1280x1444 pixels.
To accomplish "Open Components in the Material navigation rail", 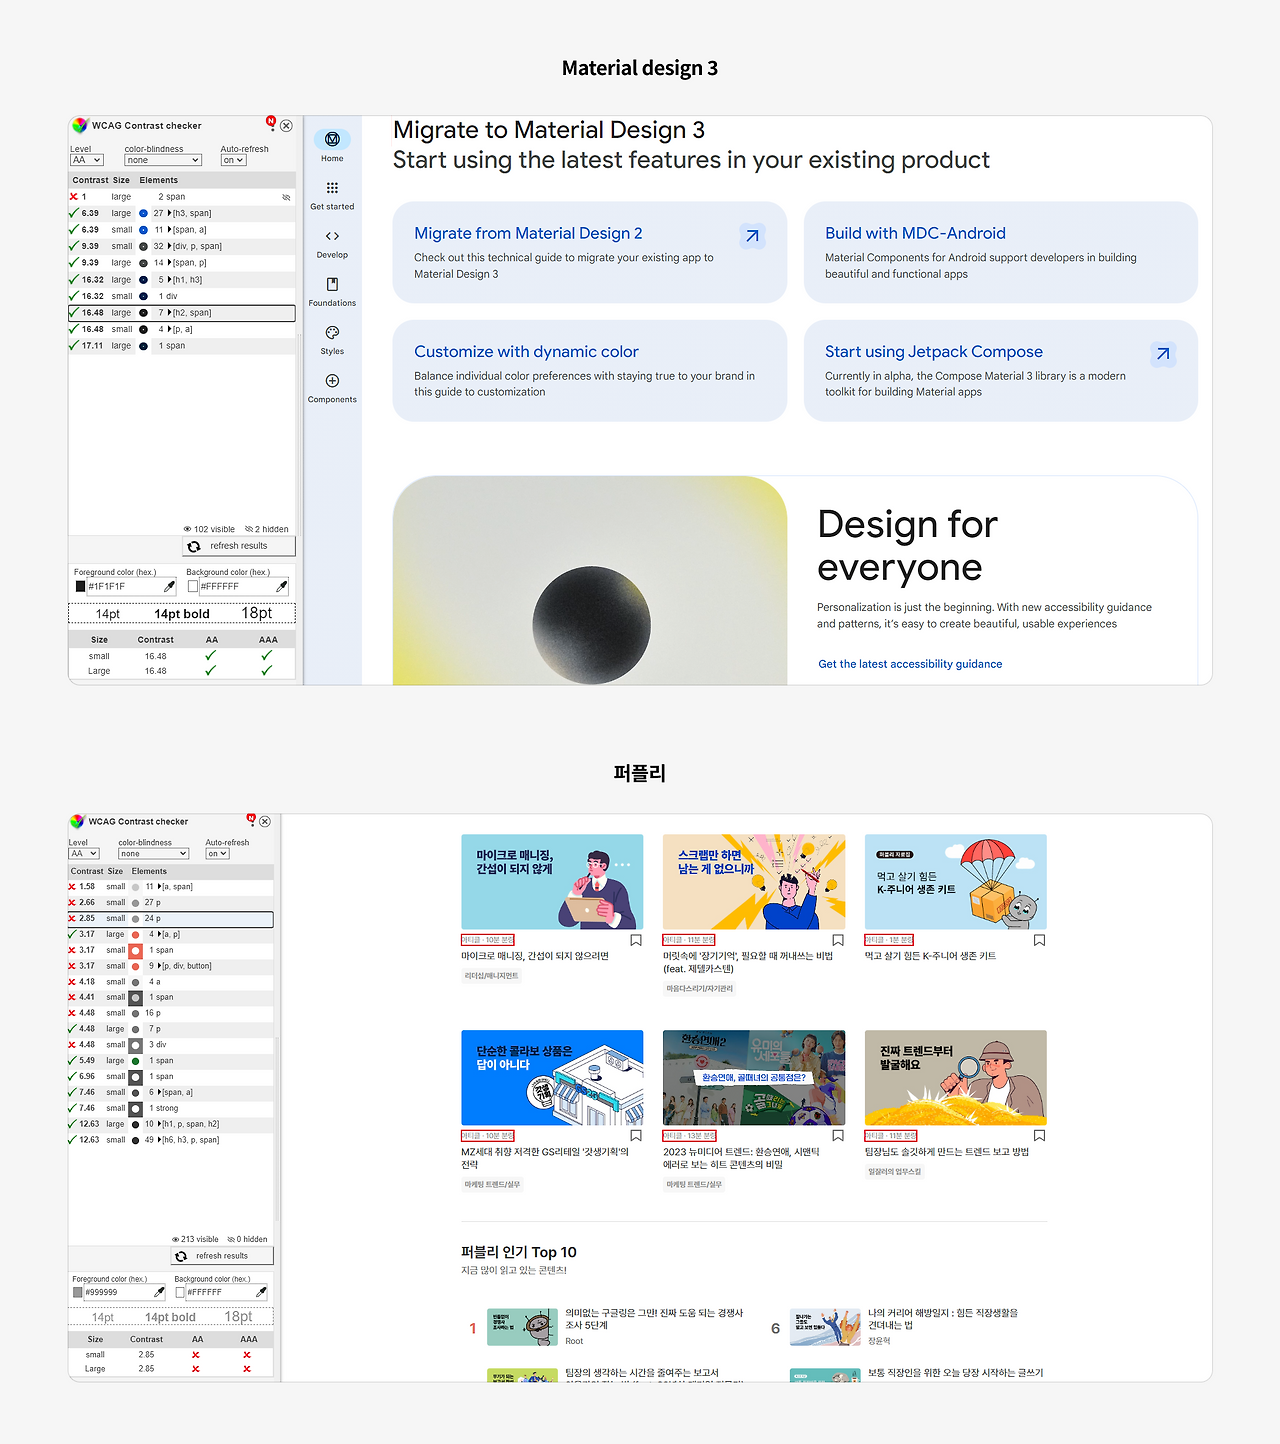I will coord(332,388).
